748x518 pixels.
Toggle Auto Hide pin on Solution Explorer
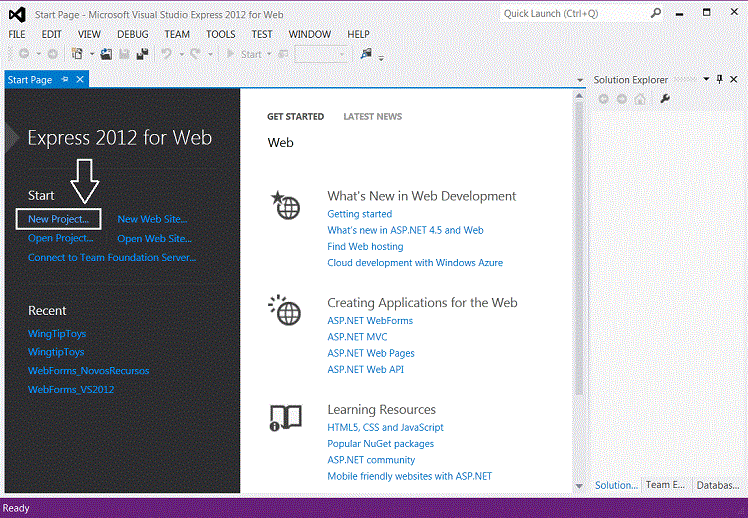pyautogui.click(x=720, y=79)
